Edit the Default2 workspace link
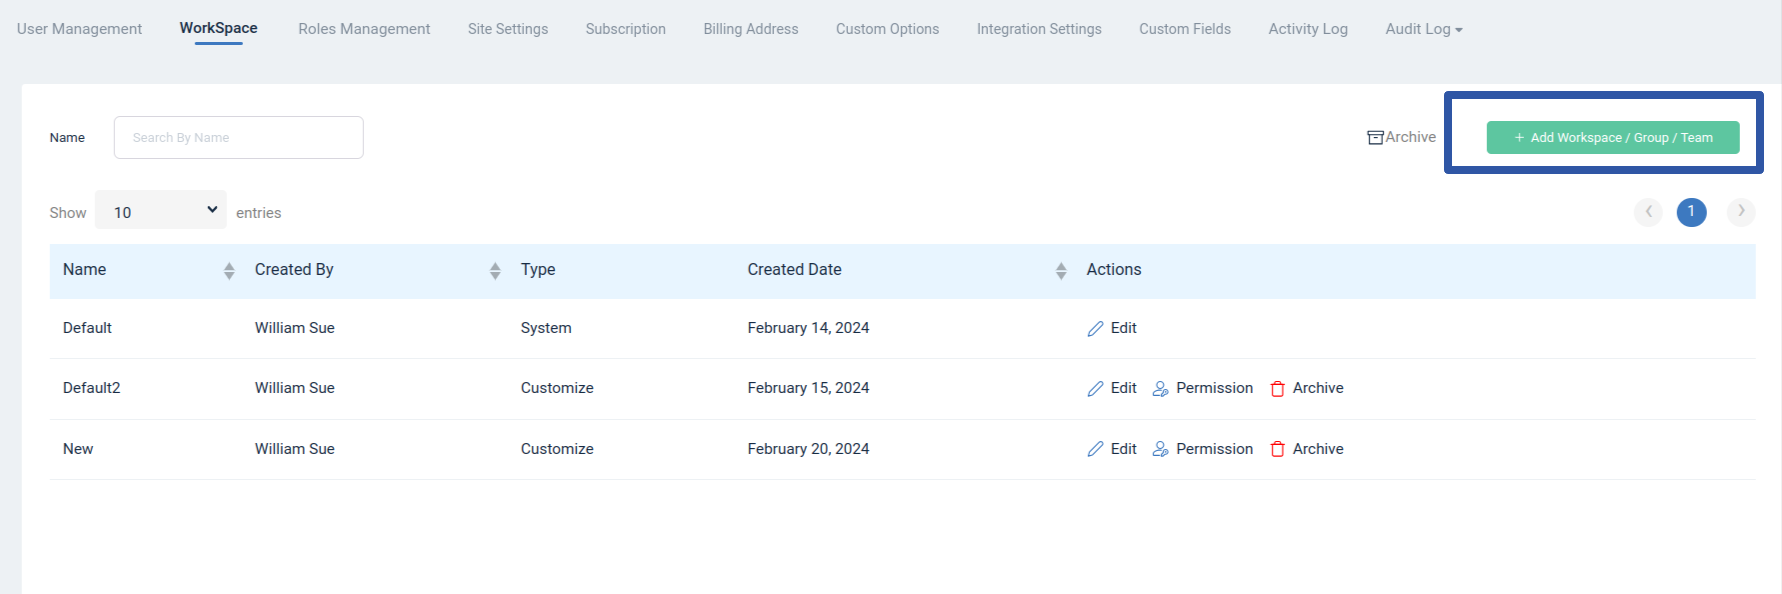The width and height of the screenshot is (1782, 594). 1123,388
